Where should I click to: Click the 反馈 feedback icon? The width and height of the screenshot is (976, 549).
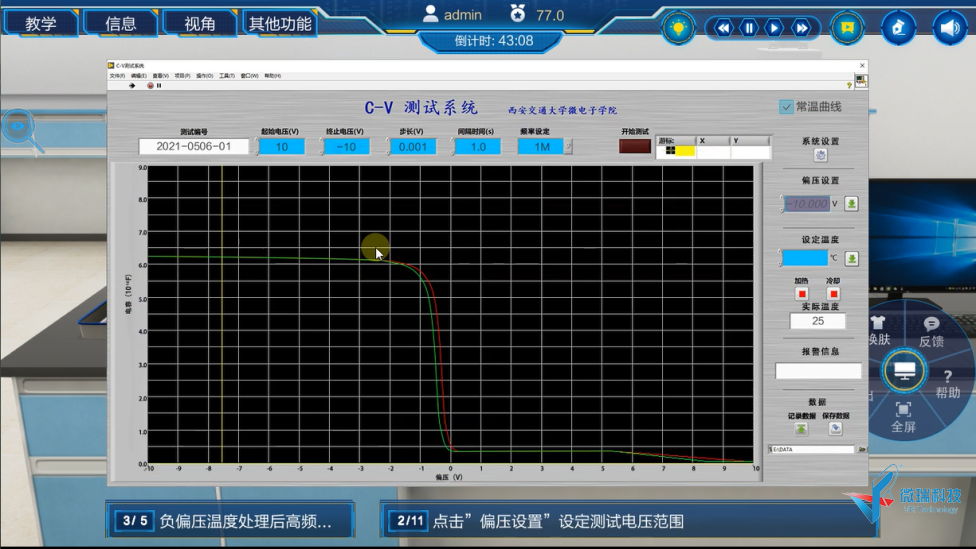tap(931, 324)
